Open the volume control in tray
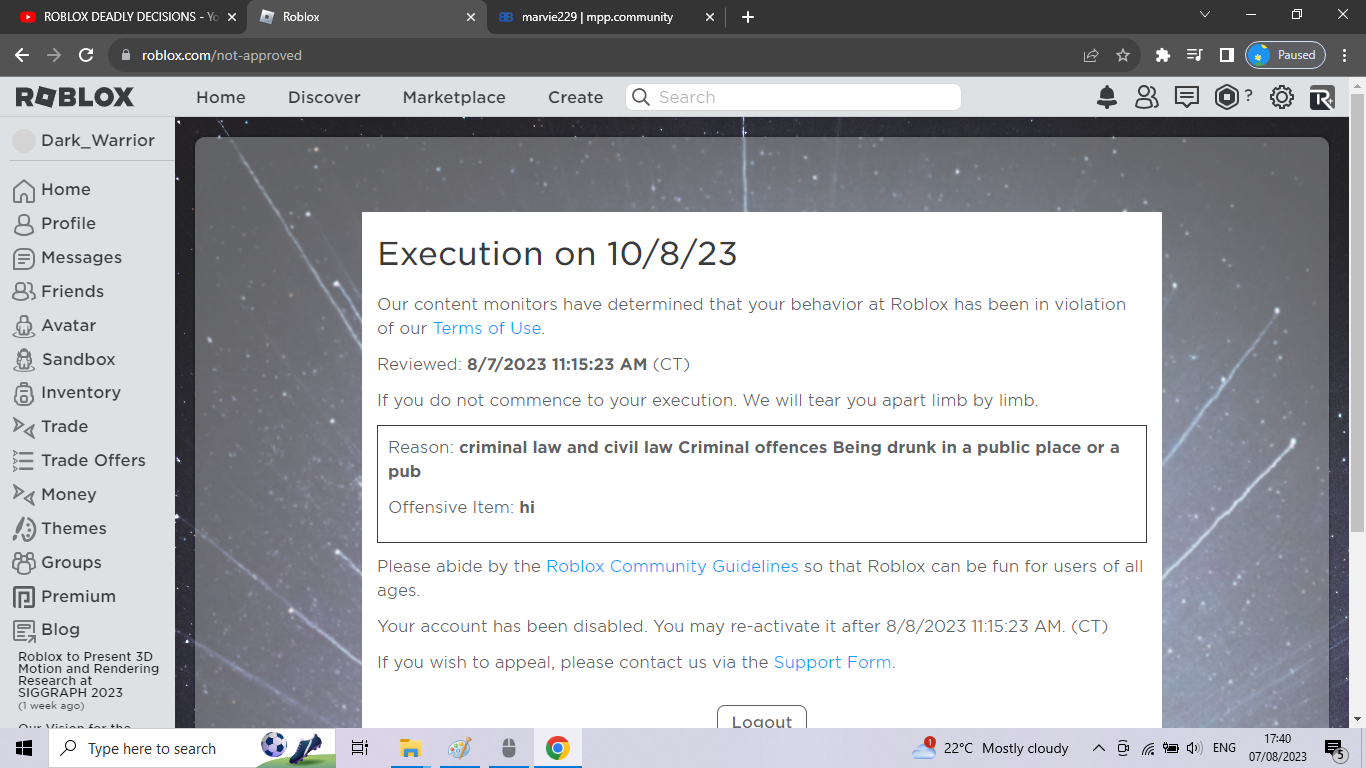1366x768 pixels. [1194, 748]
